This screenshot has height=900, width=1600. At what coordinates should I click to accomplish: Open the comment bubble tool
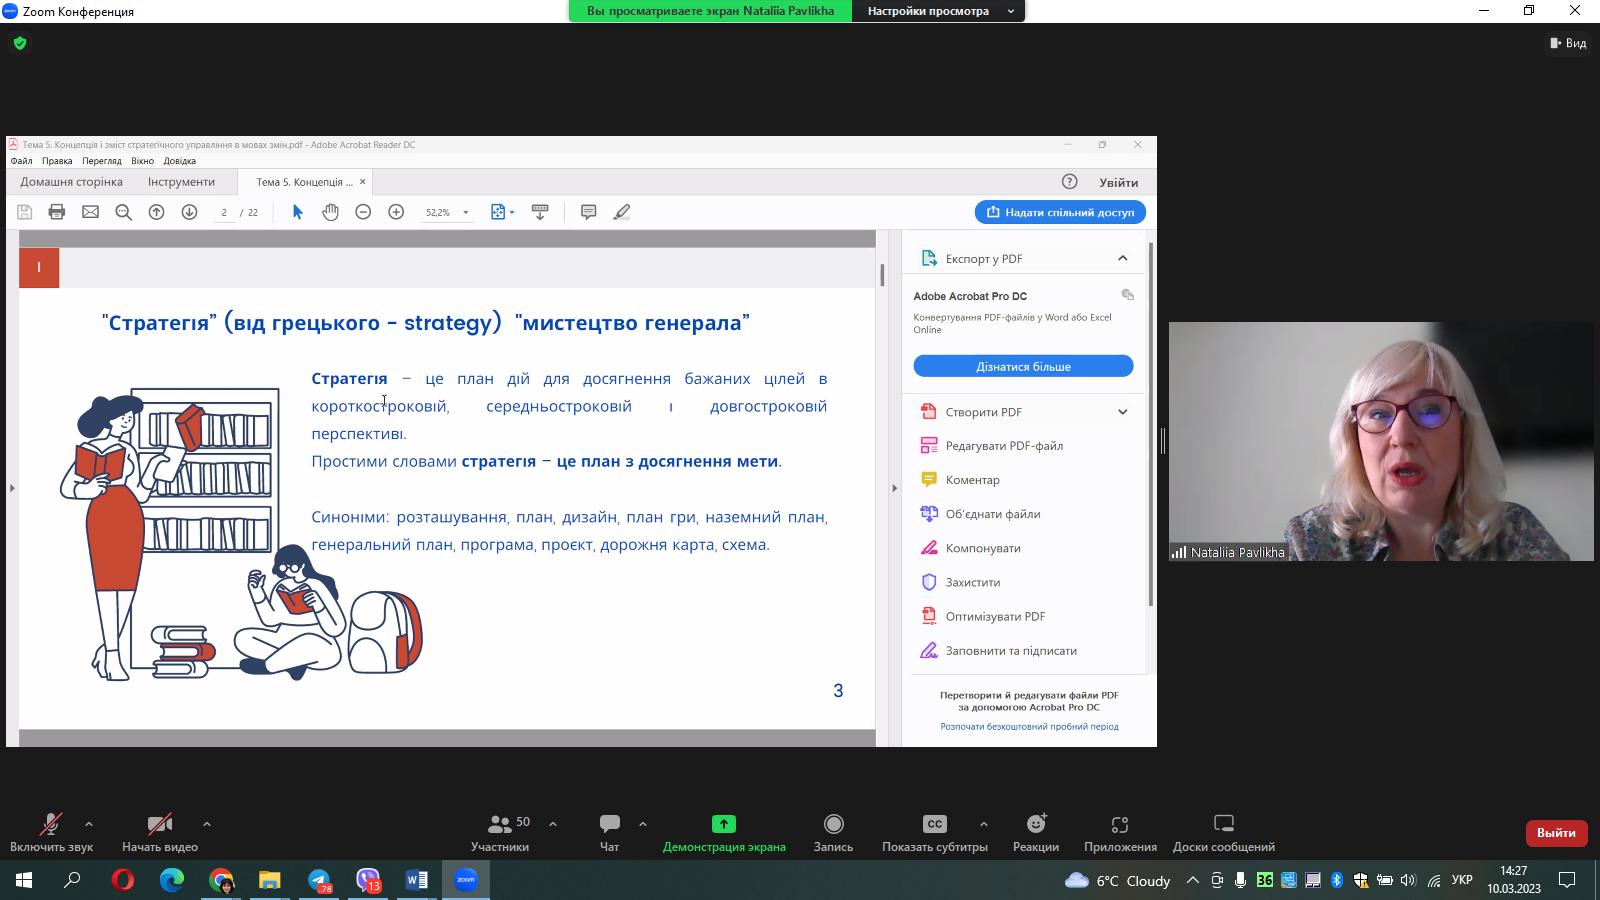click(588, 212)
